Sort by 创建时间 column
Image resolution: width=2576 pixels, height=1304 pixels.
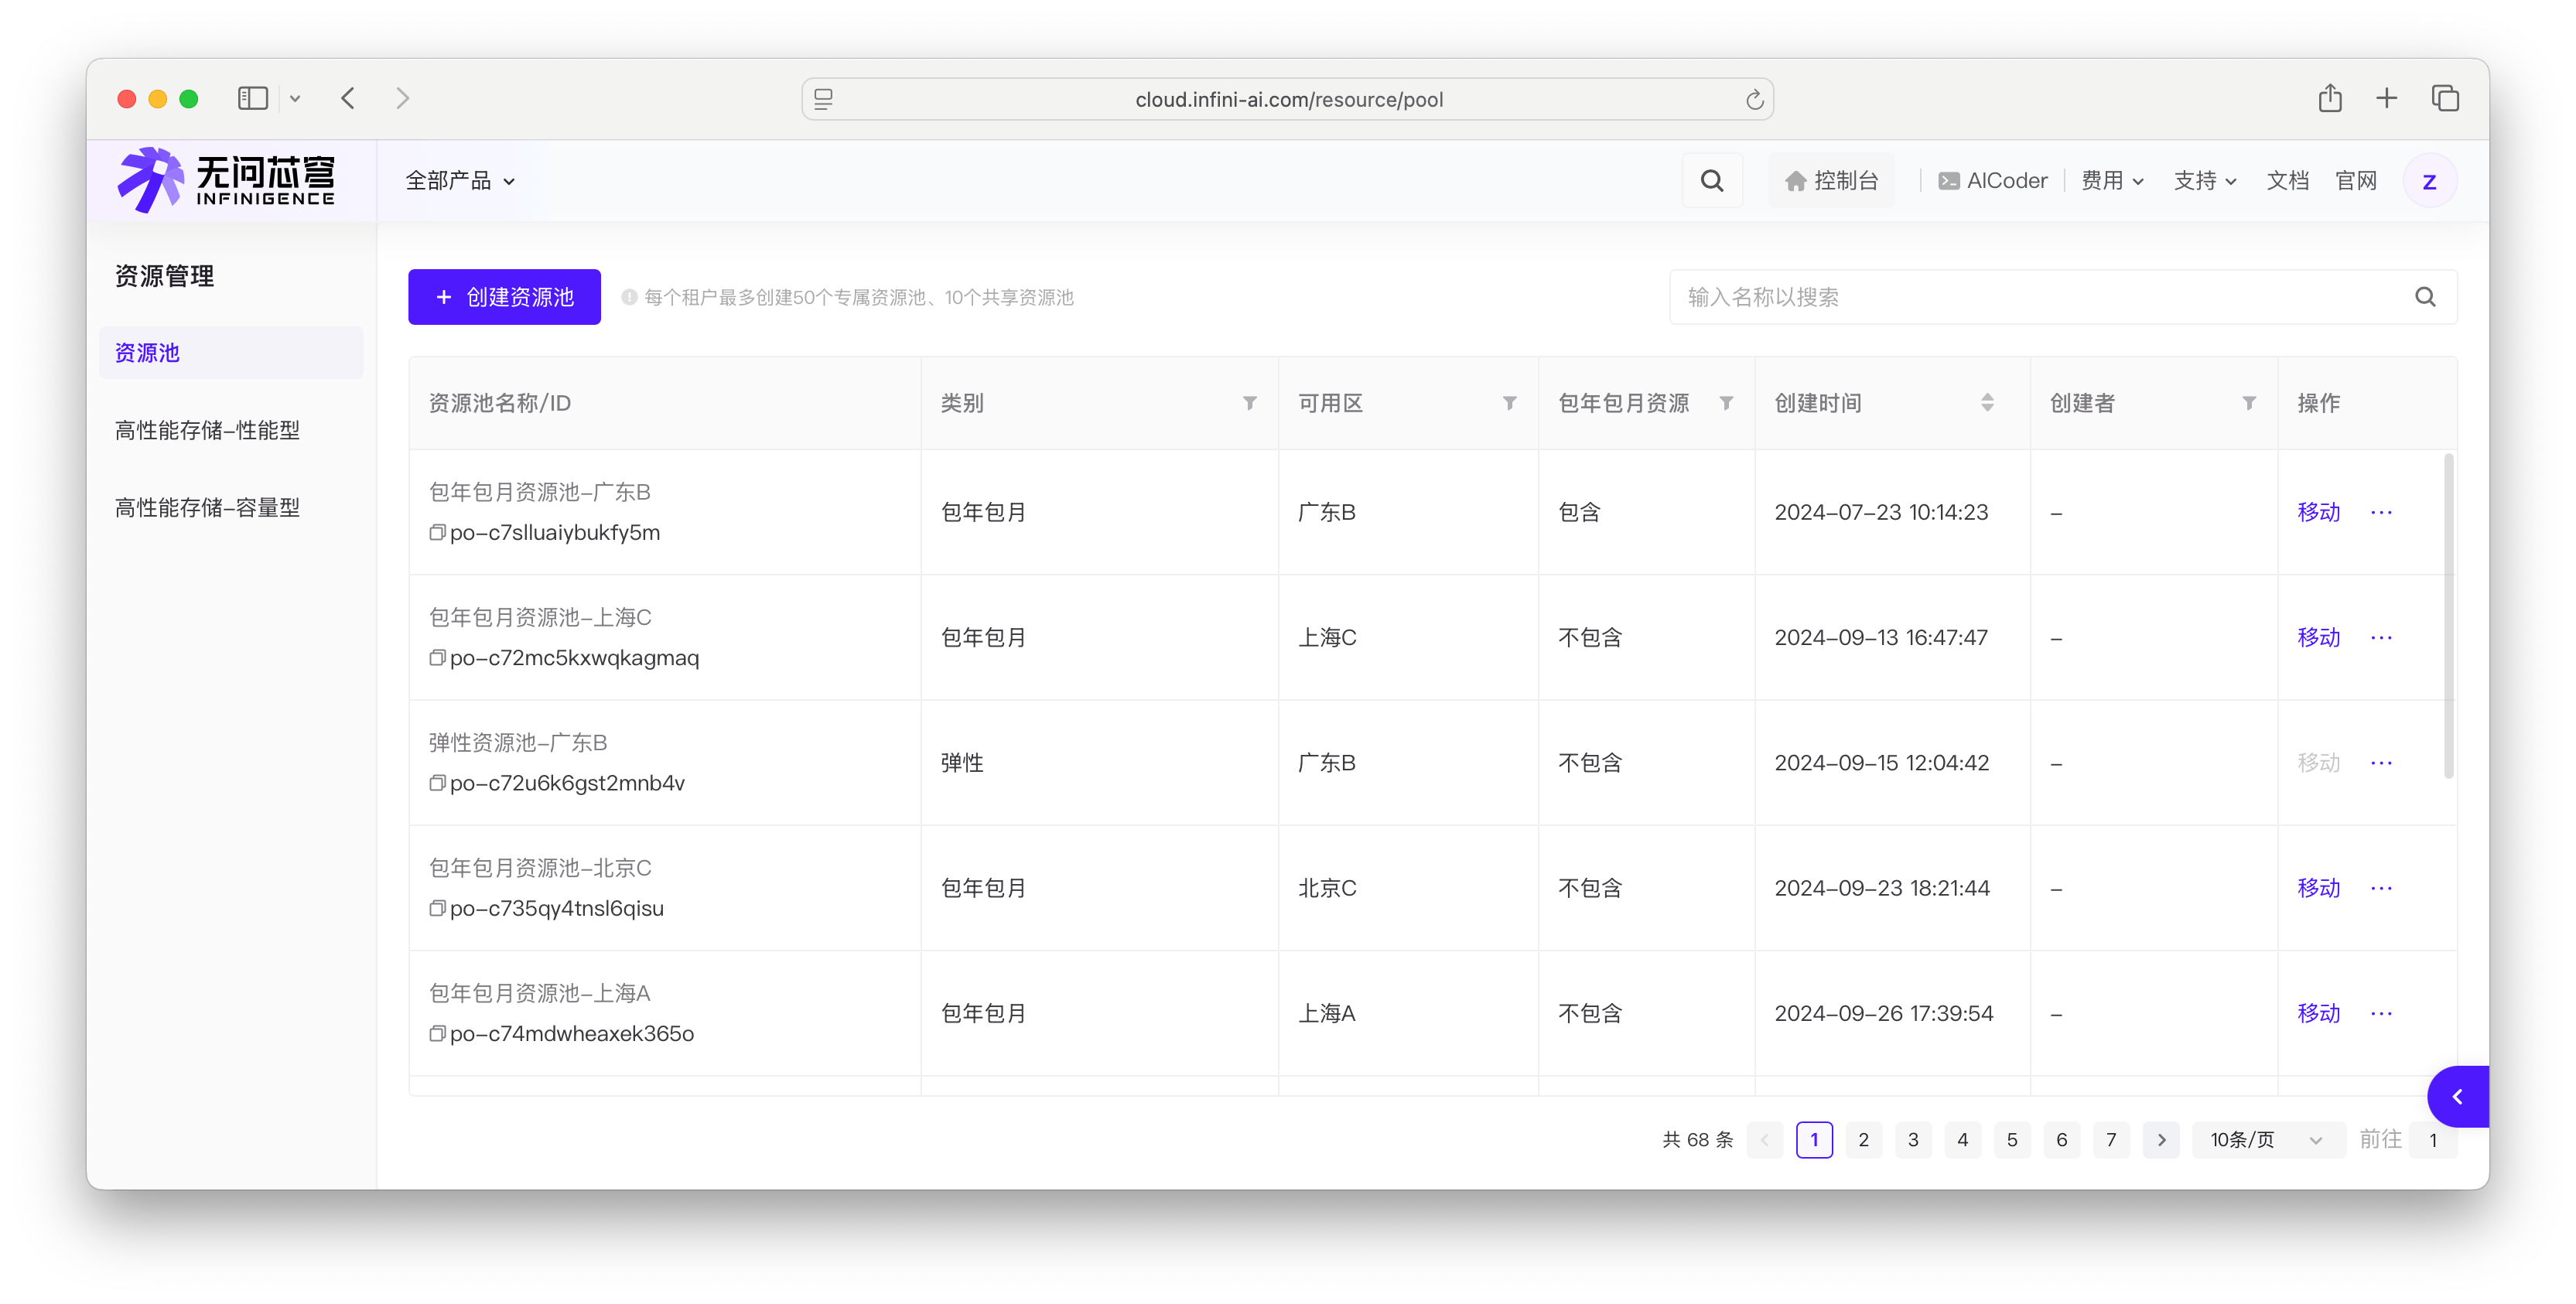click(1986, 403)
